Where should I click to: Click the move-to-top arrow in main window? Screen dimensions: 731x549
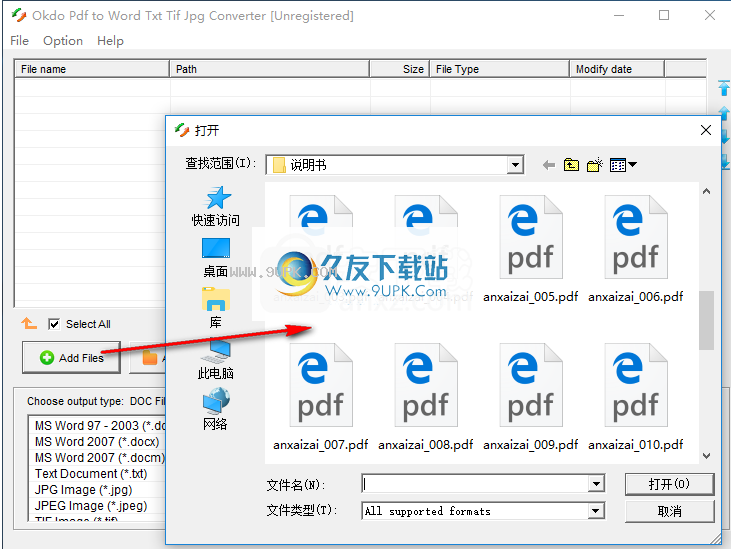pos(724,88)
